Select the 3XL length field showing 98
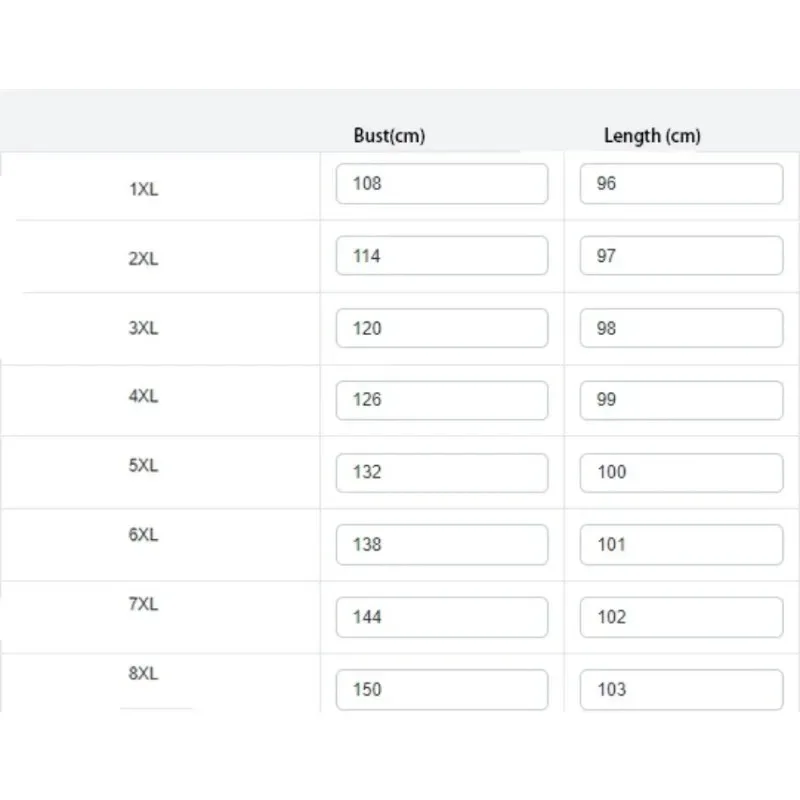This screenshot has height=800, width=800. [x=681, y=328]
